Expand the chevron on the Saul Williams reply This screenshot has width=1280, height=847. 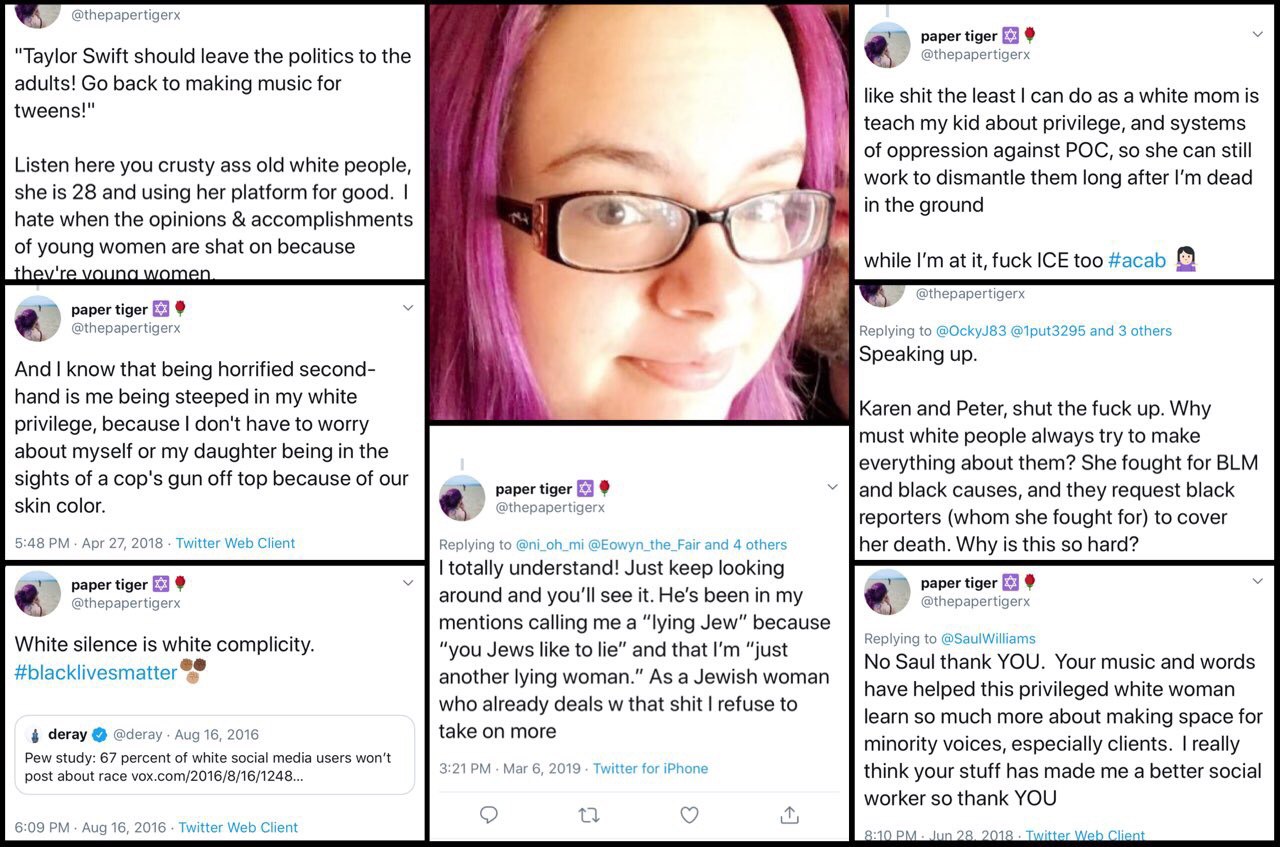1257,581
